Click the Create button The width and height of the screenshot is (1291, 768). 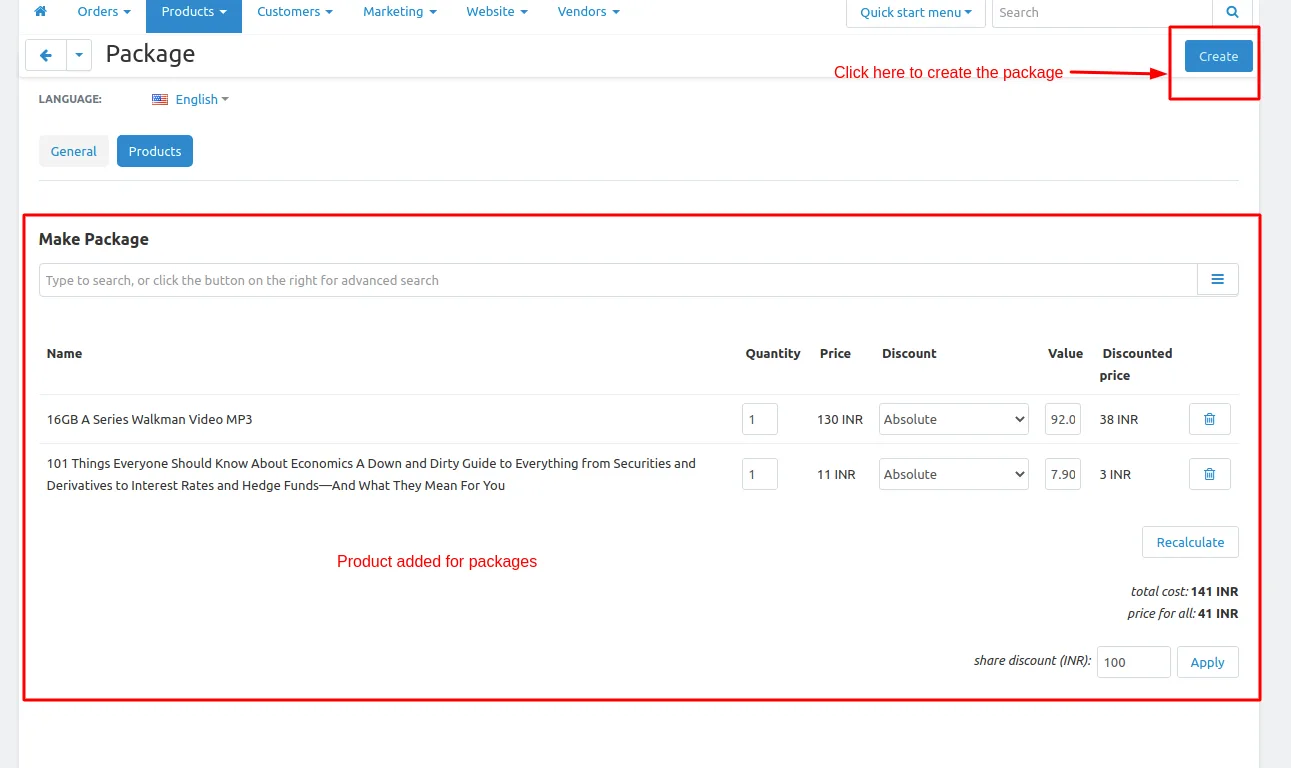(1218, 56)
